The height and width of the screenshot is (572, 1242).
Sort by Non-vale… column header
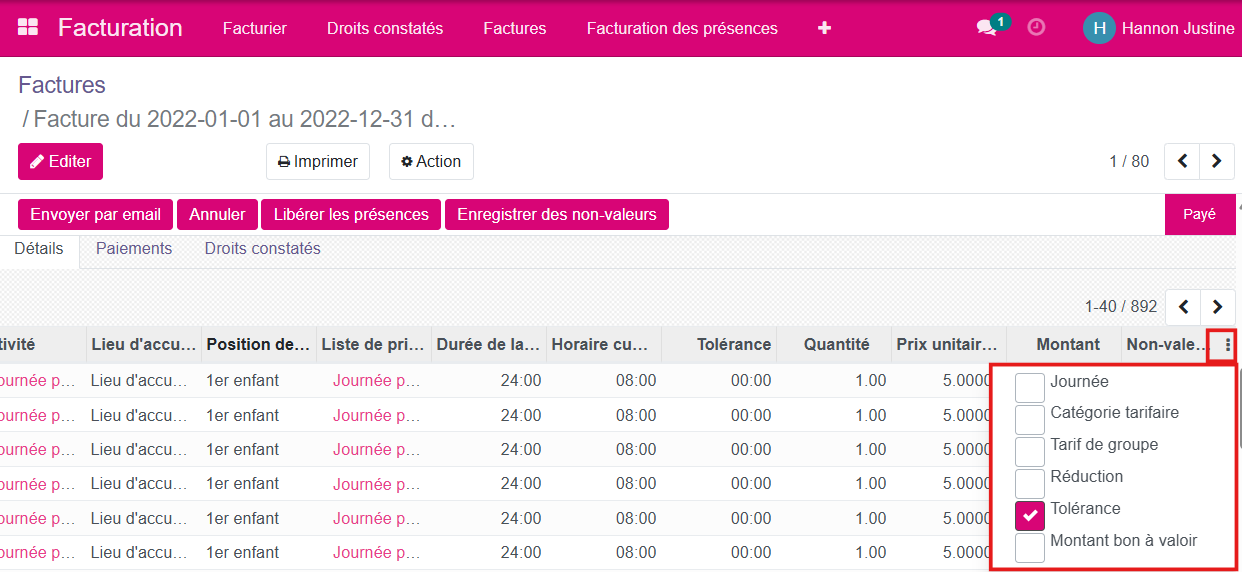point(1167,344)
